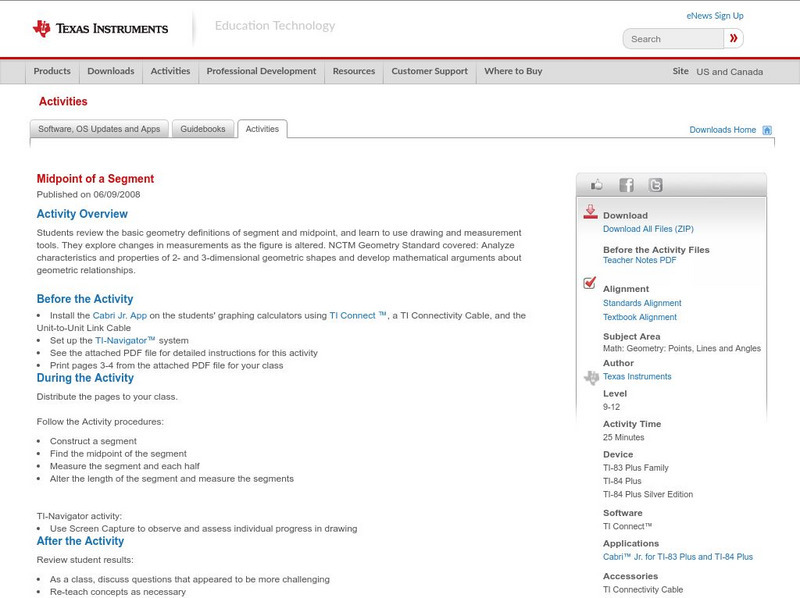Follow the TI Connect link
800x598 pixels.
pos(358,316)
